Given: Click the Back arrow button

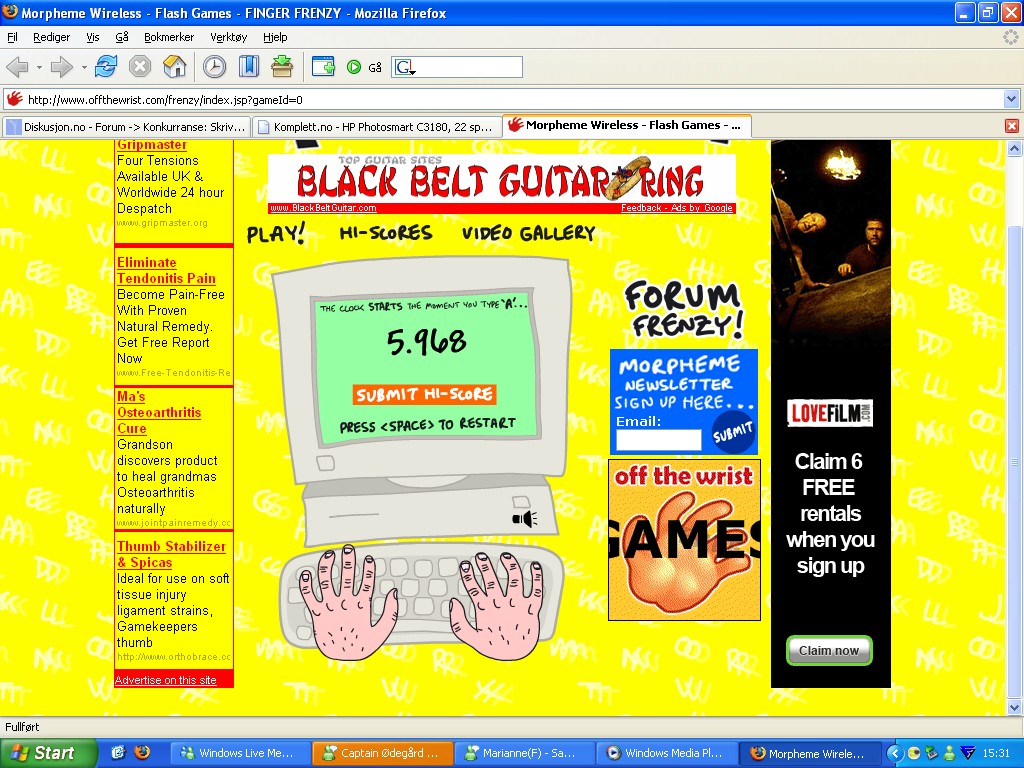Looking at the screenshot, I should [x=18, y=67].
